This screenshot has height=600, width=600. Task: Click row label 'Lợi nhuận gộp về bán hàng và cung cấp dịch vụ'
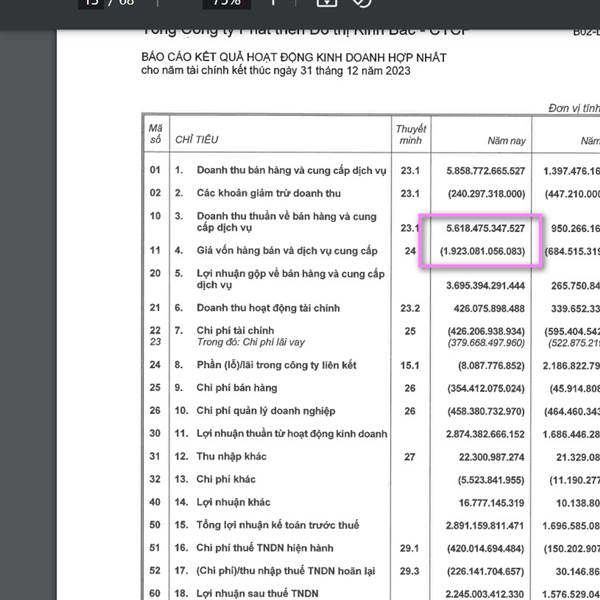290,279
